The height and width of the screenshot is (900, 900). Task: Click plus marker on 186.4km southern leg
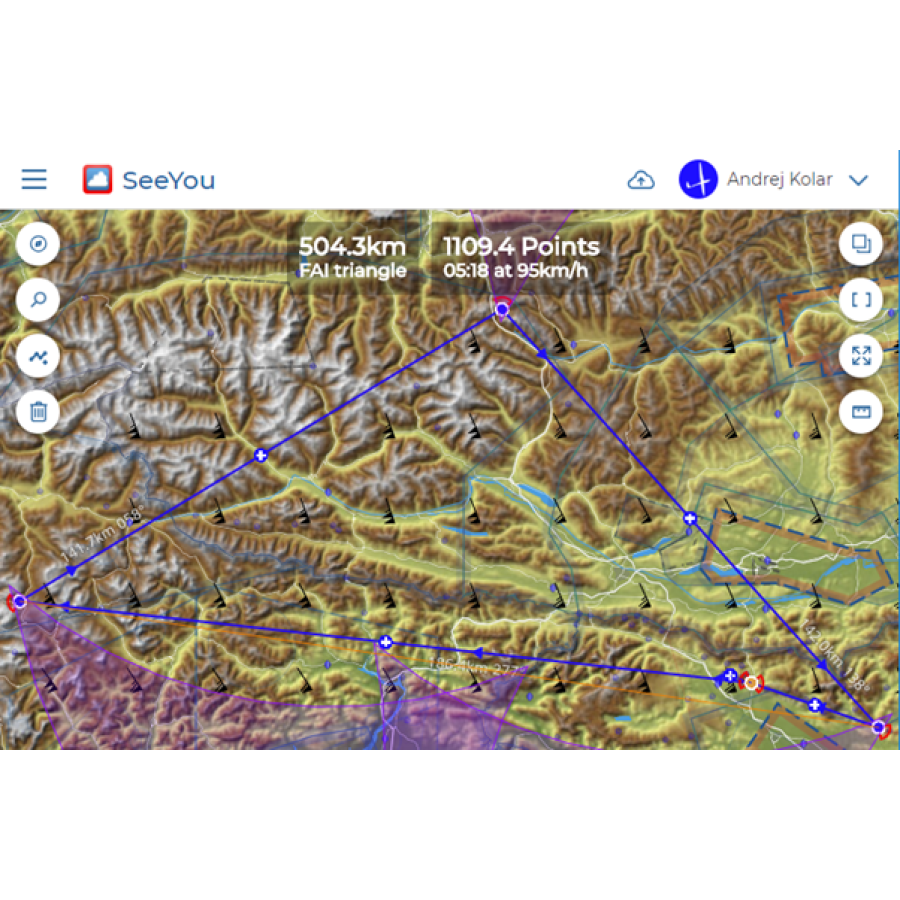point(386,642)
